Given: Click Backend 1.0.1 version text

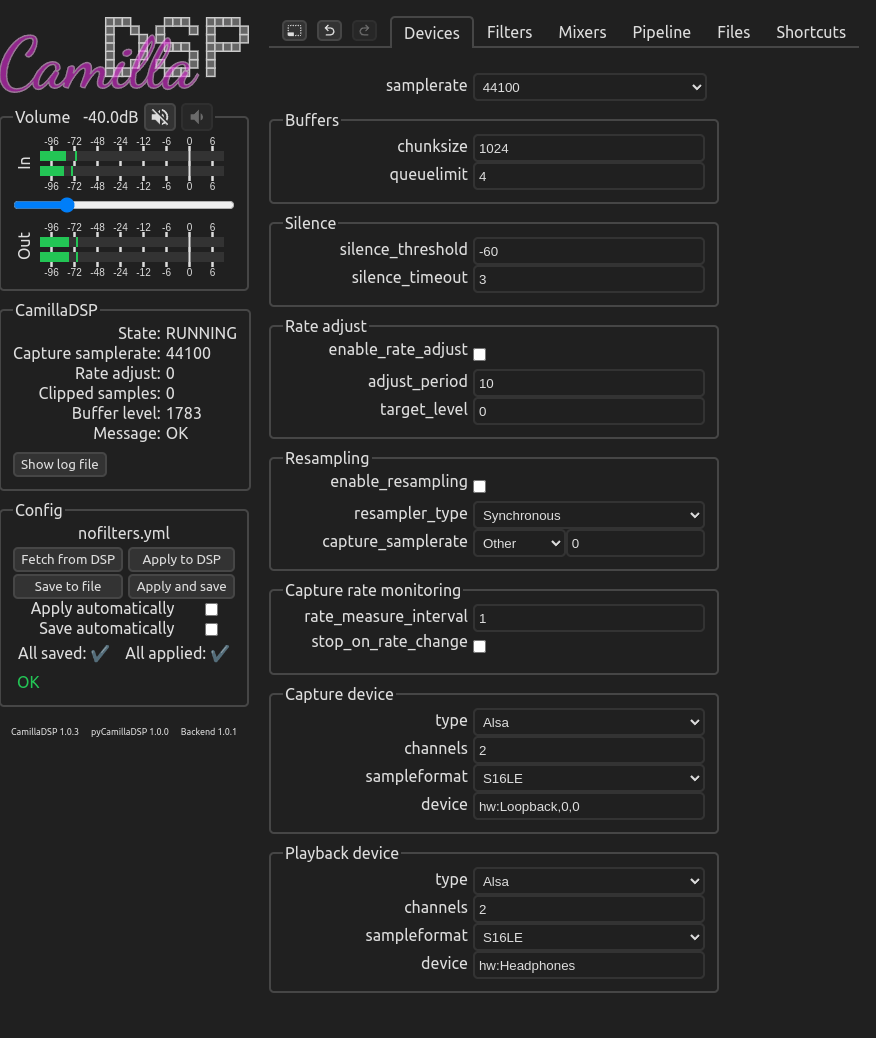Looking at the screenshot, I should coord(209,731).
